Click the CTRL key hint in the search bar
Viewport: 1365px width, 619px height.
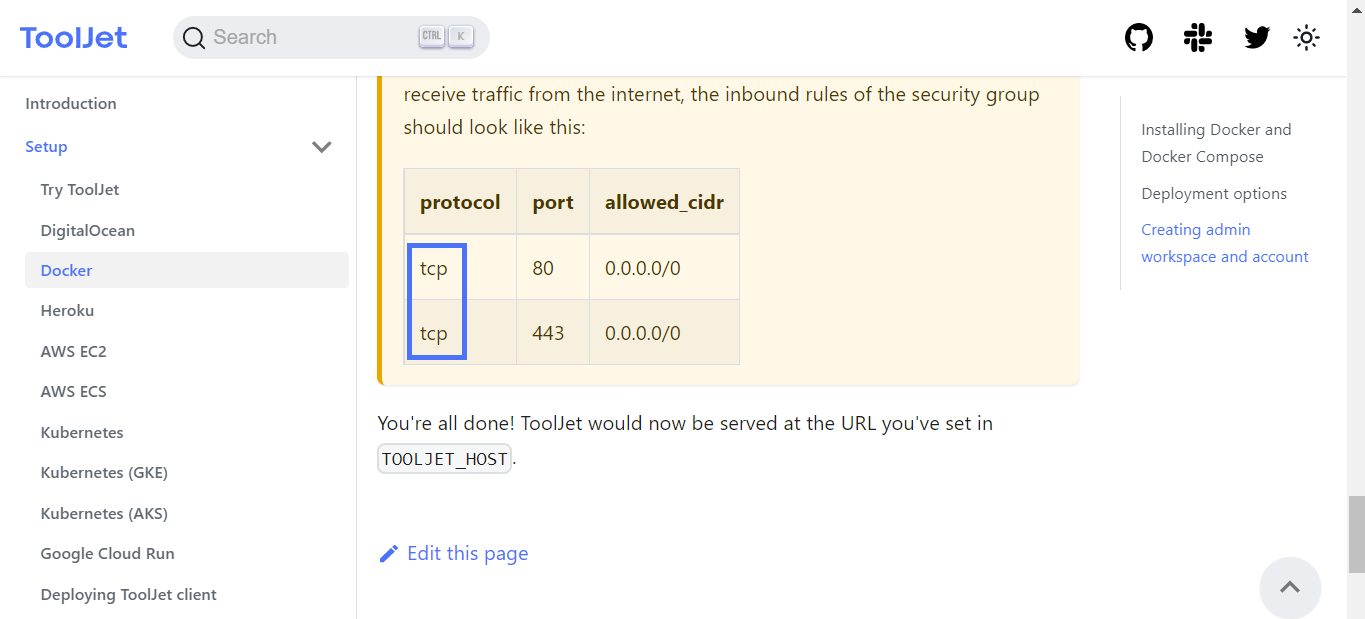click(x=431, y=35)
